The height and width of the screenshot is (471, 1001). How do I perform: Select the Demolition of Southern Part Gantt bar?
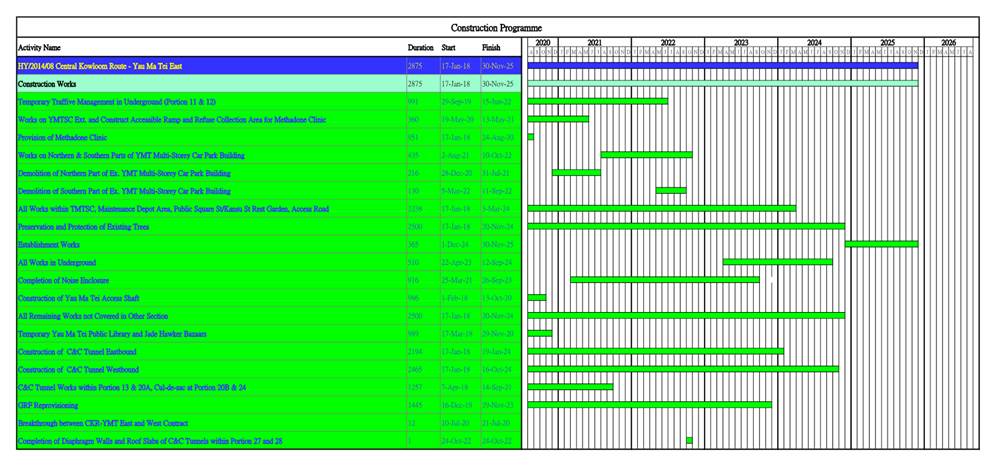click(x=671, y=191)
